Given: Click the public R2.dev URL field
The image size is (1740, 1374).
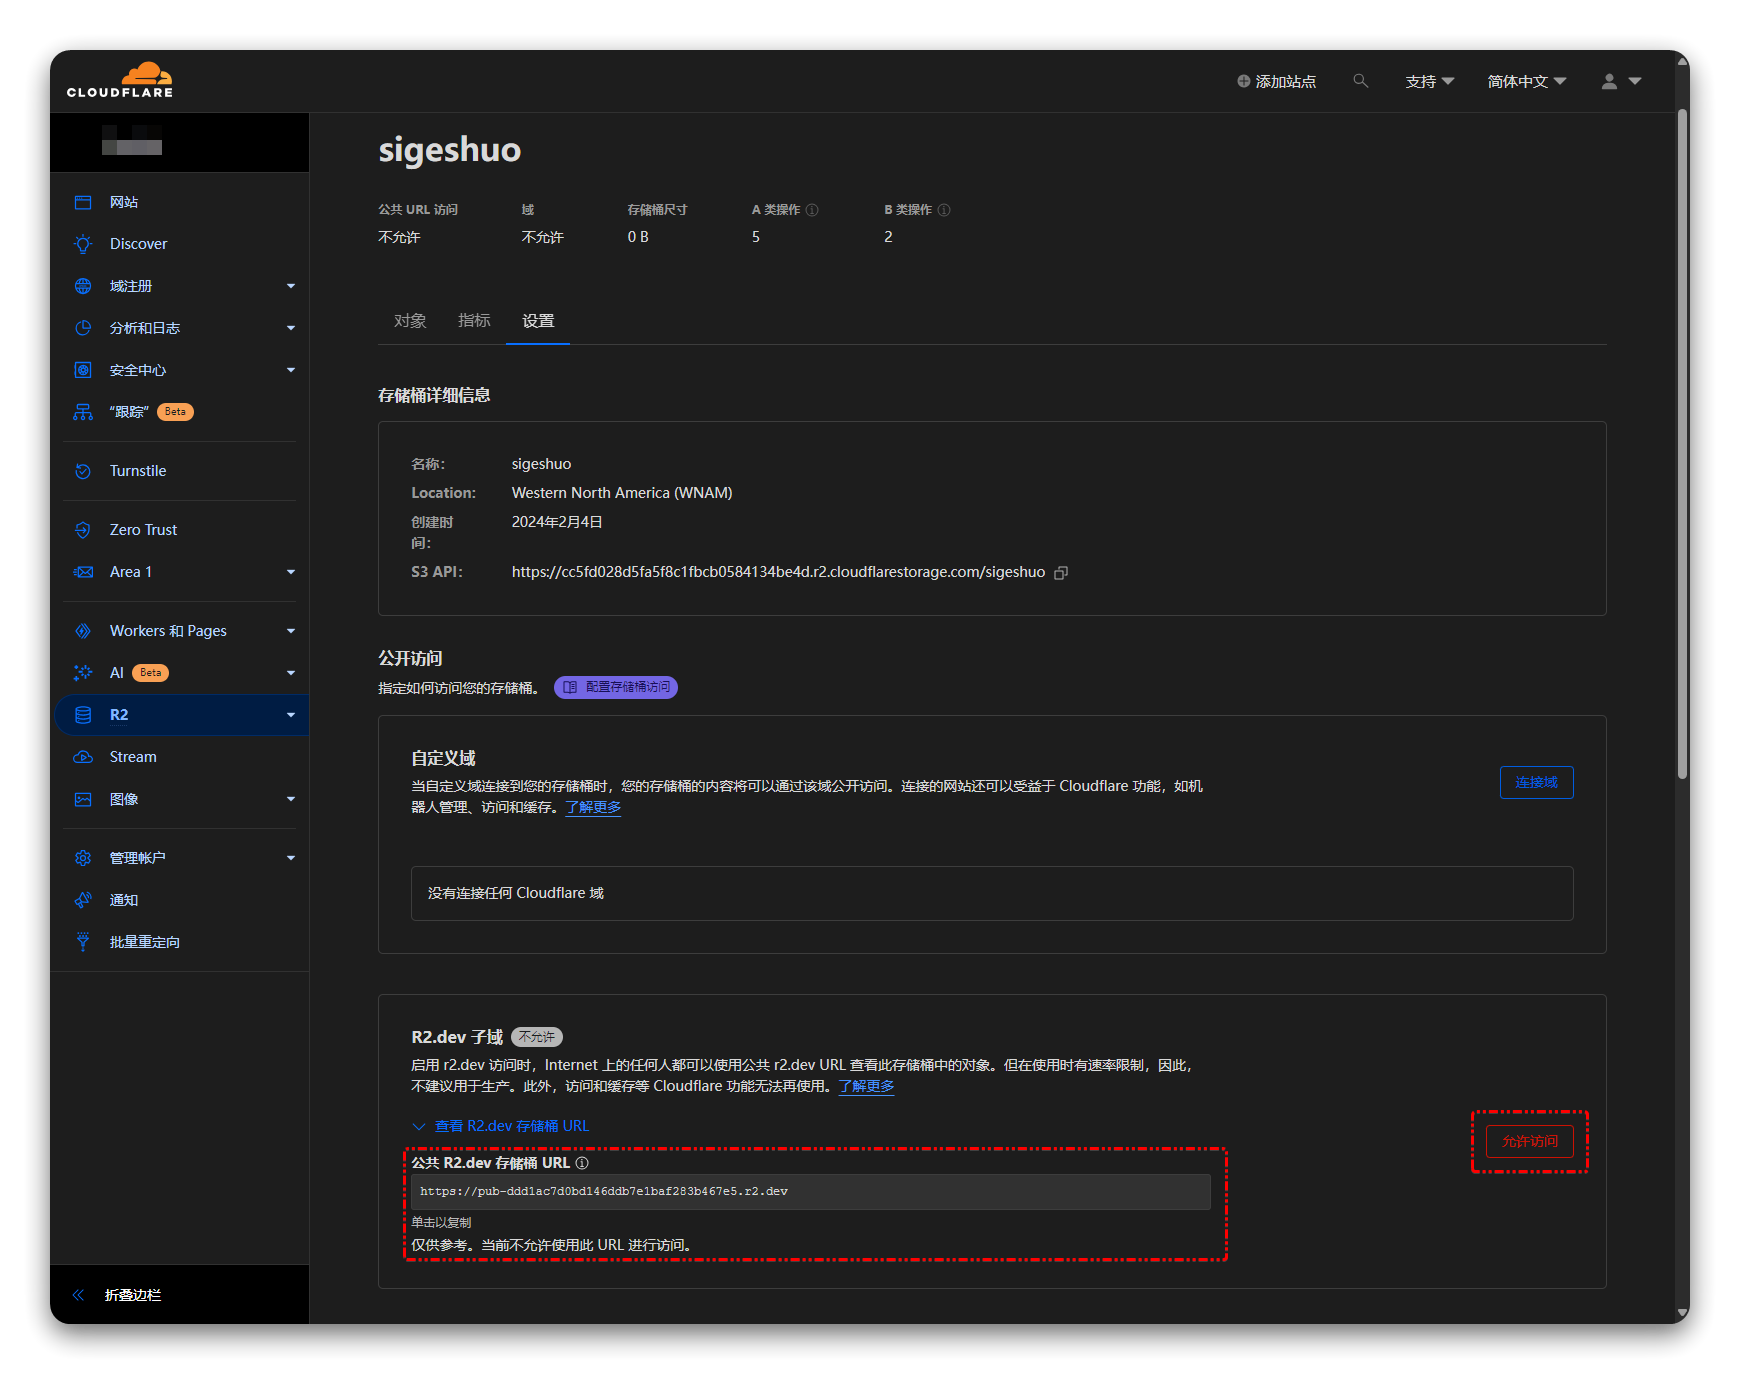Looking at the screenshot, I should coord(811,1191).
